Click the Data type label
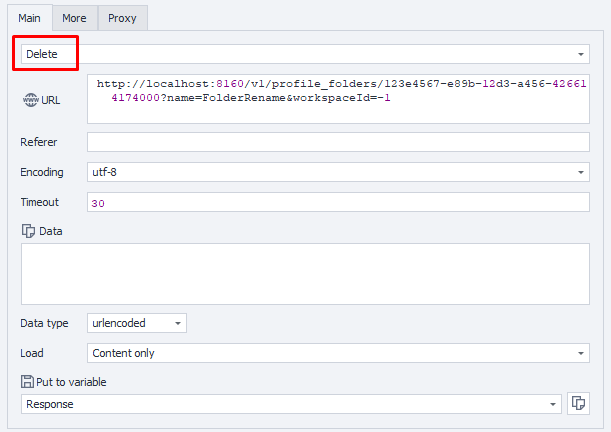Image resolution: width=611 pixels, height=432 pixels. 44,323
